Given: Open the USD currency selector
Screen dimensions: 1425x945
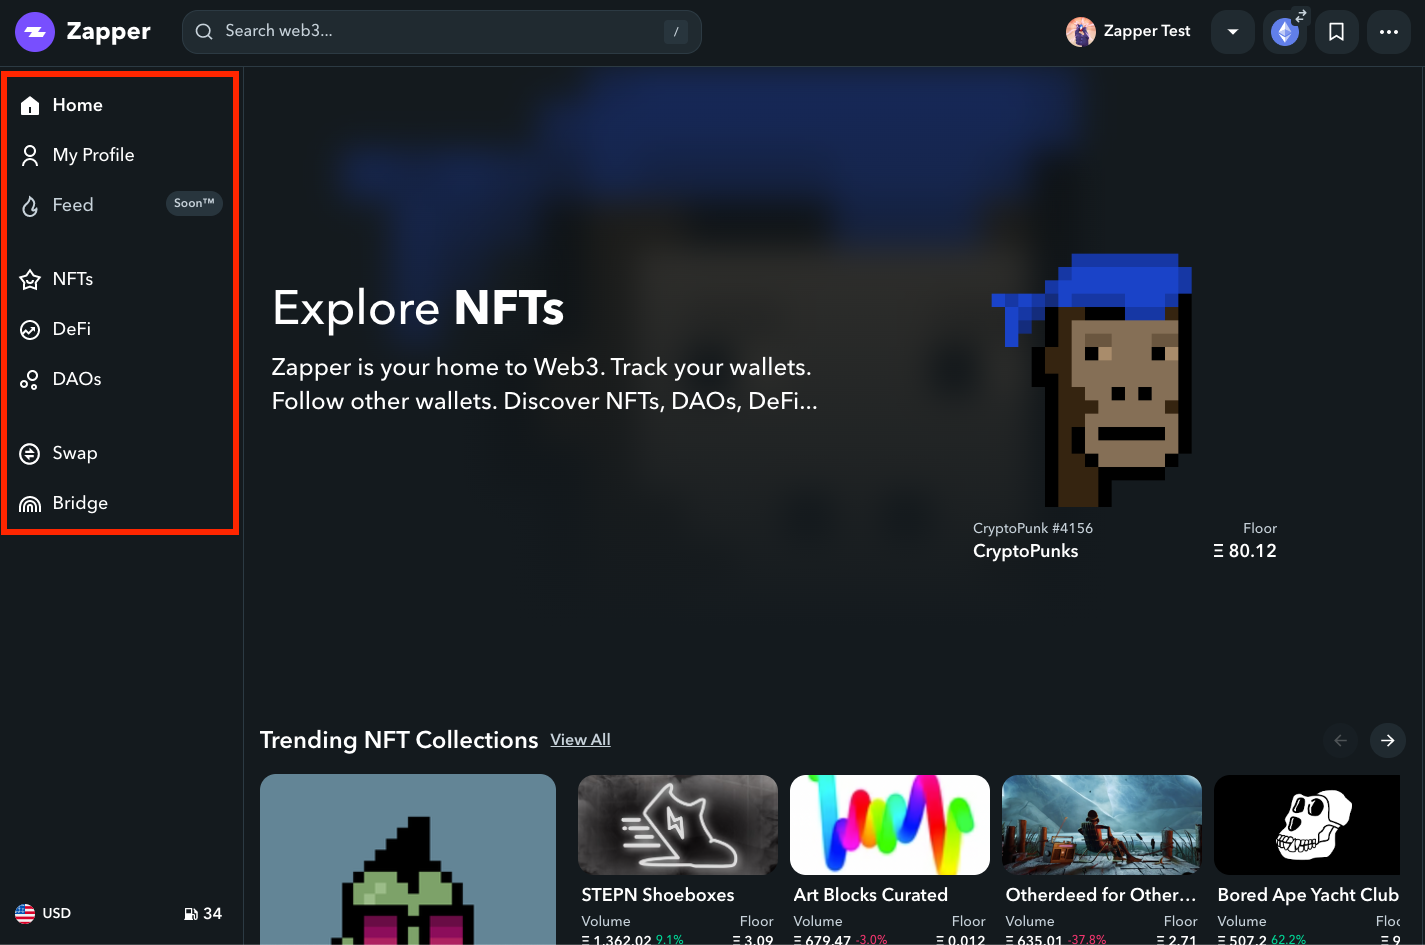Looking at the screenshot, I should [x=43, y=913].
